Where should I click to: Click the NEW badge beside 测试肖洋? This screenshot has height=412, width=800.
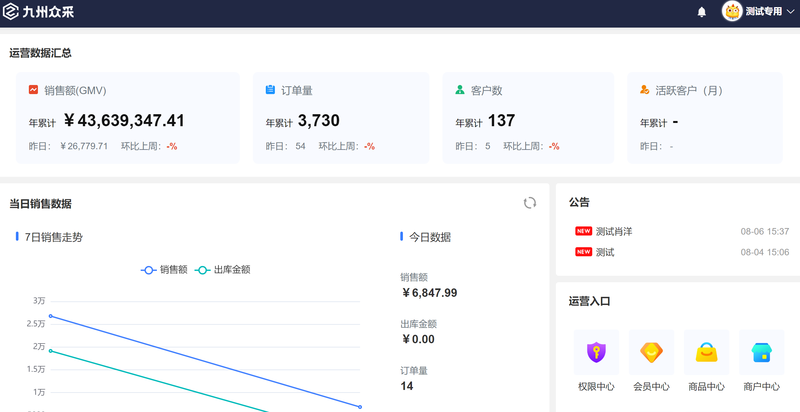pyautogui.click(x=583, y=231)
